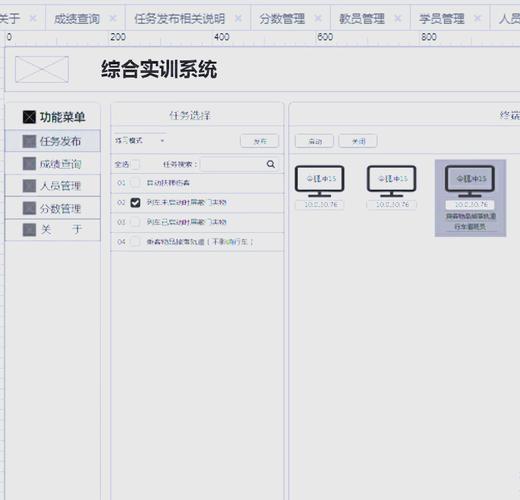
Task: Close the 教员管理 page tab
Action: [398, 18]
